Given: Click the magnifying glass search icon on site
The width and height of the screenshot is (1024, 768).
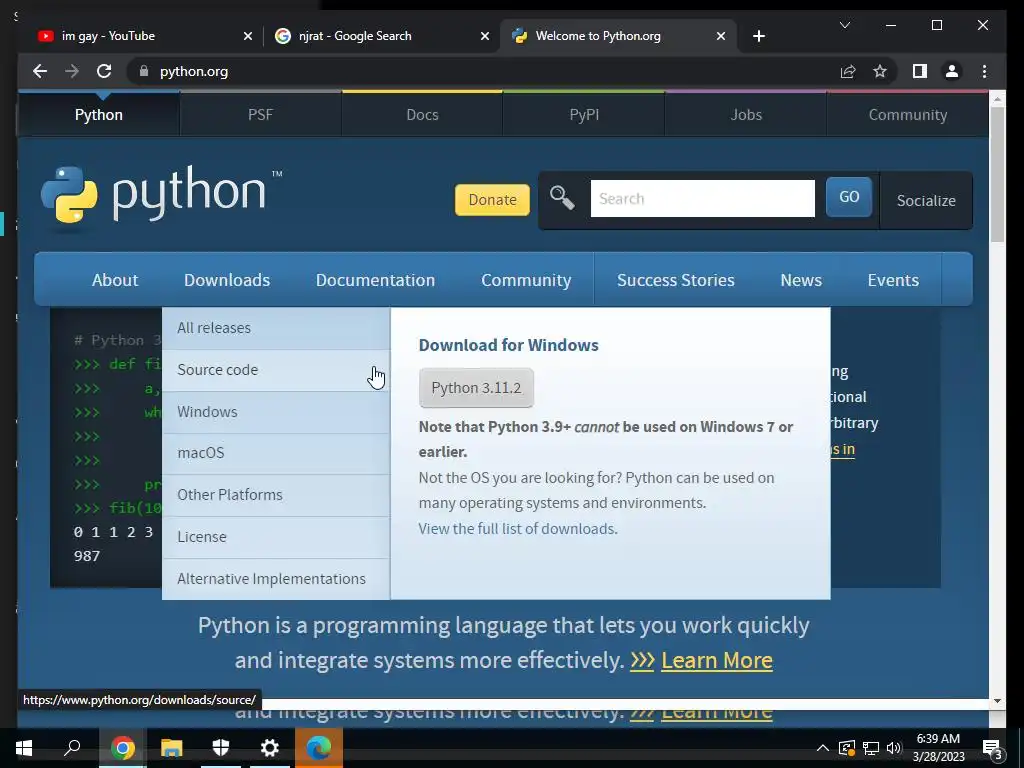Looking at the screenshot, I should point(562,197).
